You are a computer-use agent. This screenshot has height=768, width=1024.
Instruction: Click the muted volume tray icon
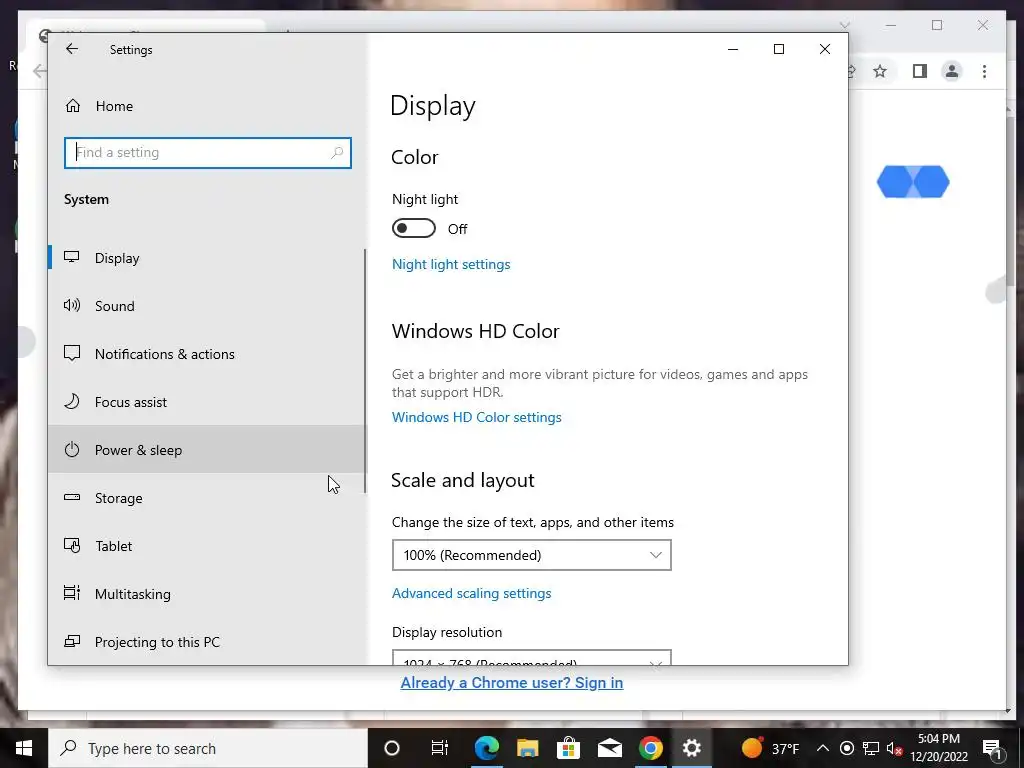pyautogui.click(x=894, y=748)
